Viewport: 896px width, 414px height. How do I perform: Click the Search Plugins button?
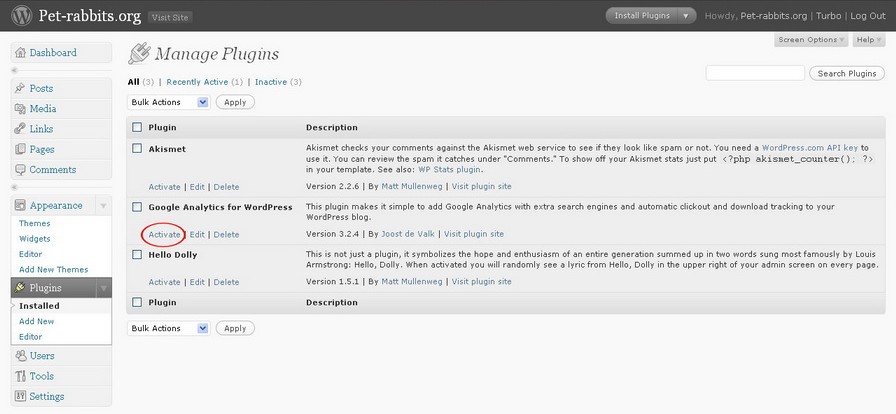click(847, 73)
